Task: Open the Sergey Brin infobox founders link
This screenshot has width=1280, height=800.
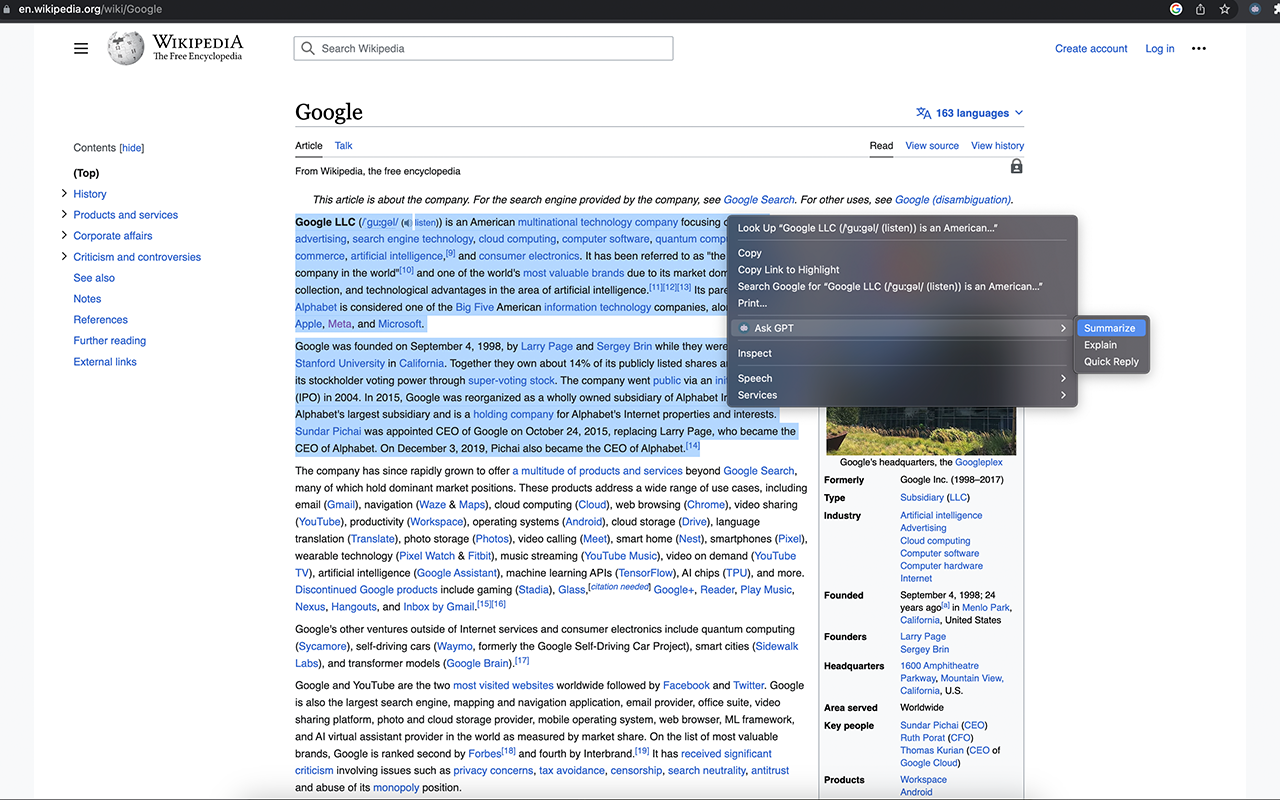Action: [924, 649]
